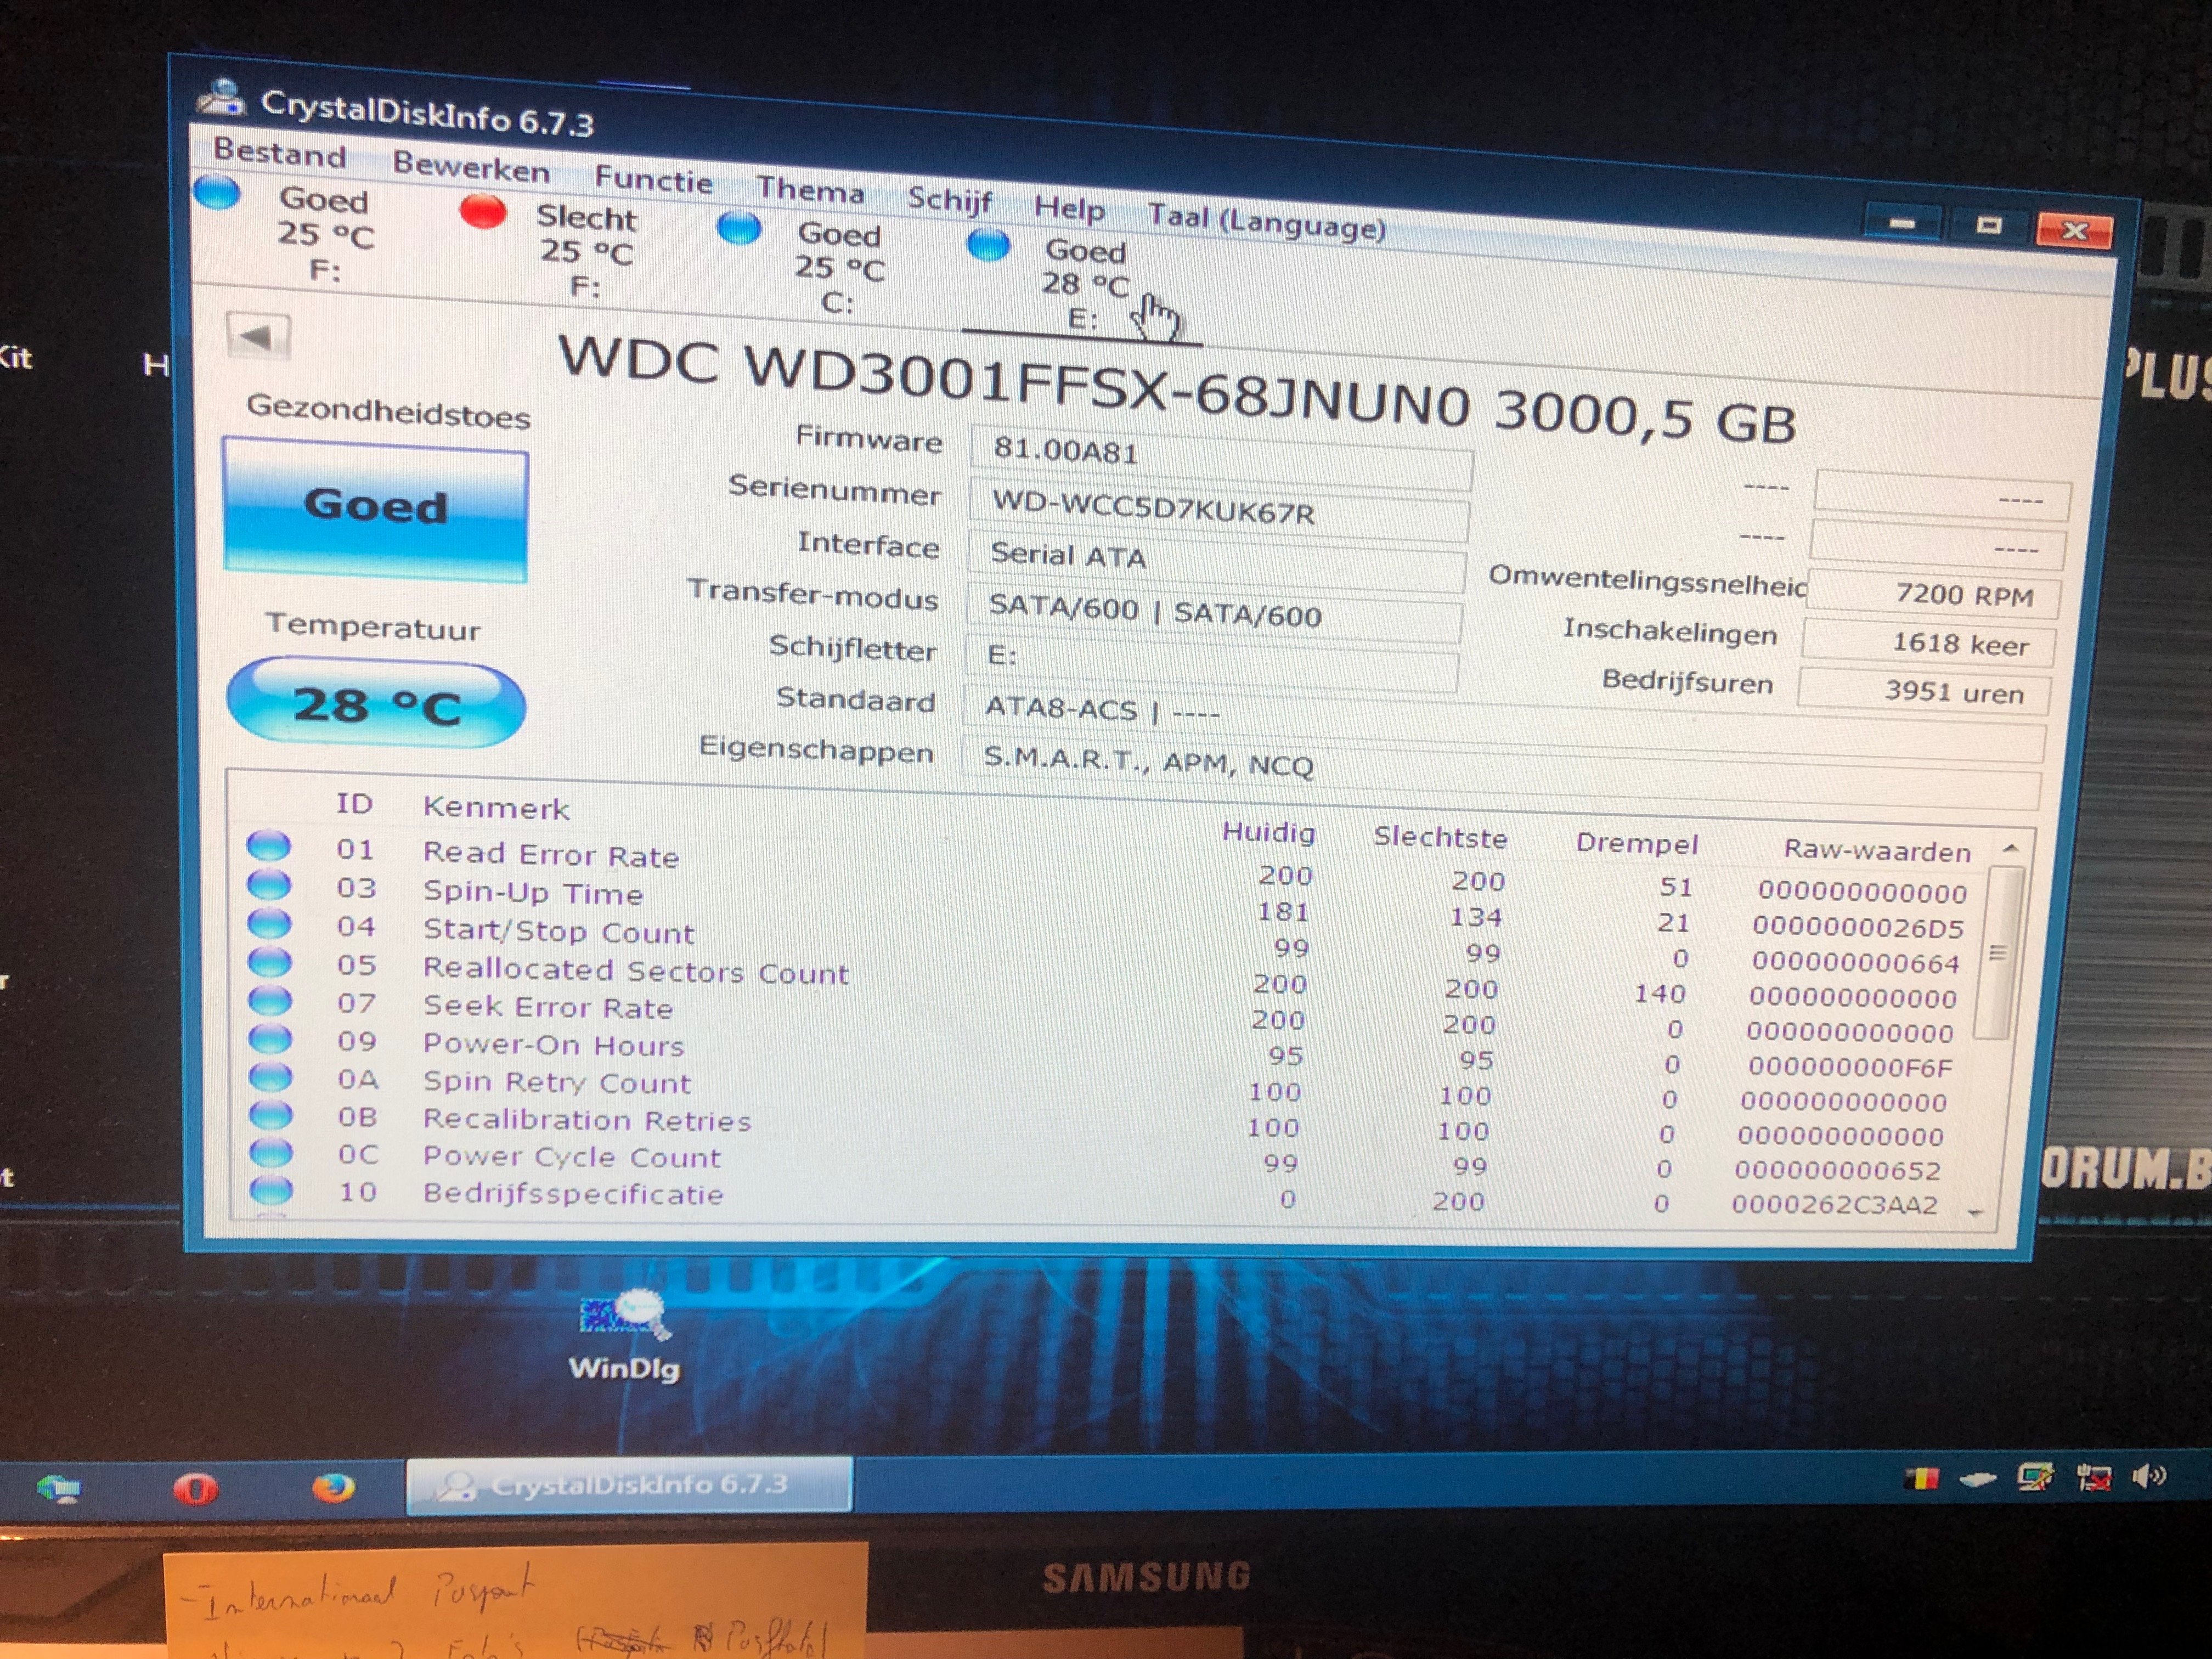2212x1659 pixels.
Task: Open the Functie menu
Action: [x=653, y=180]
